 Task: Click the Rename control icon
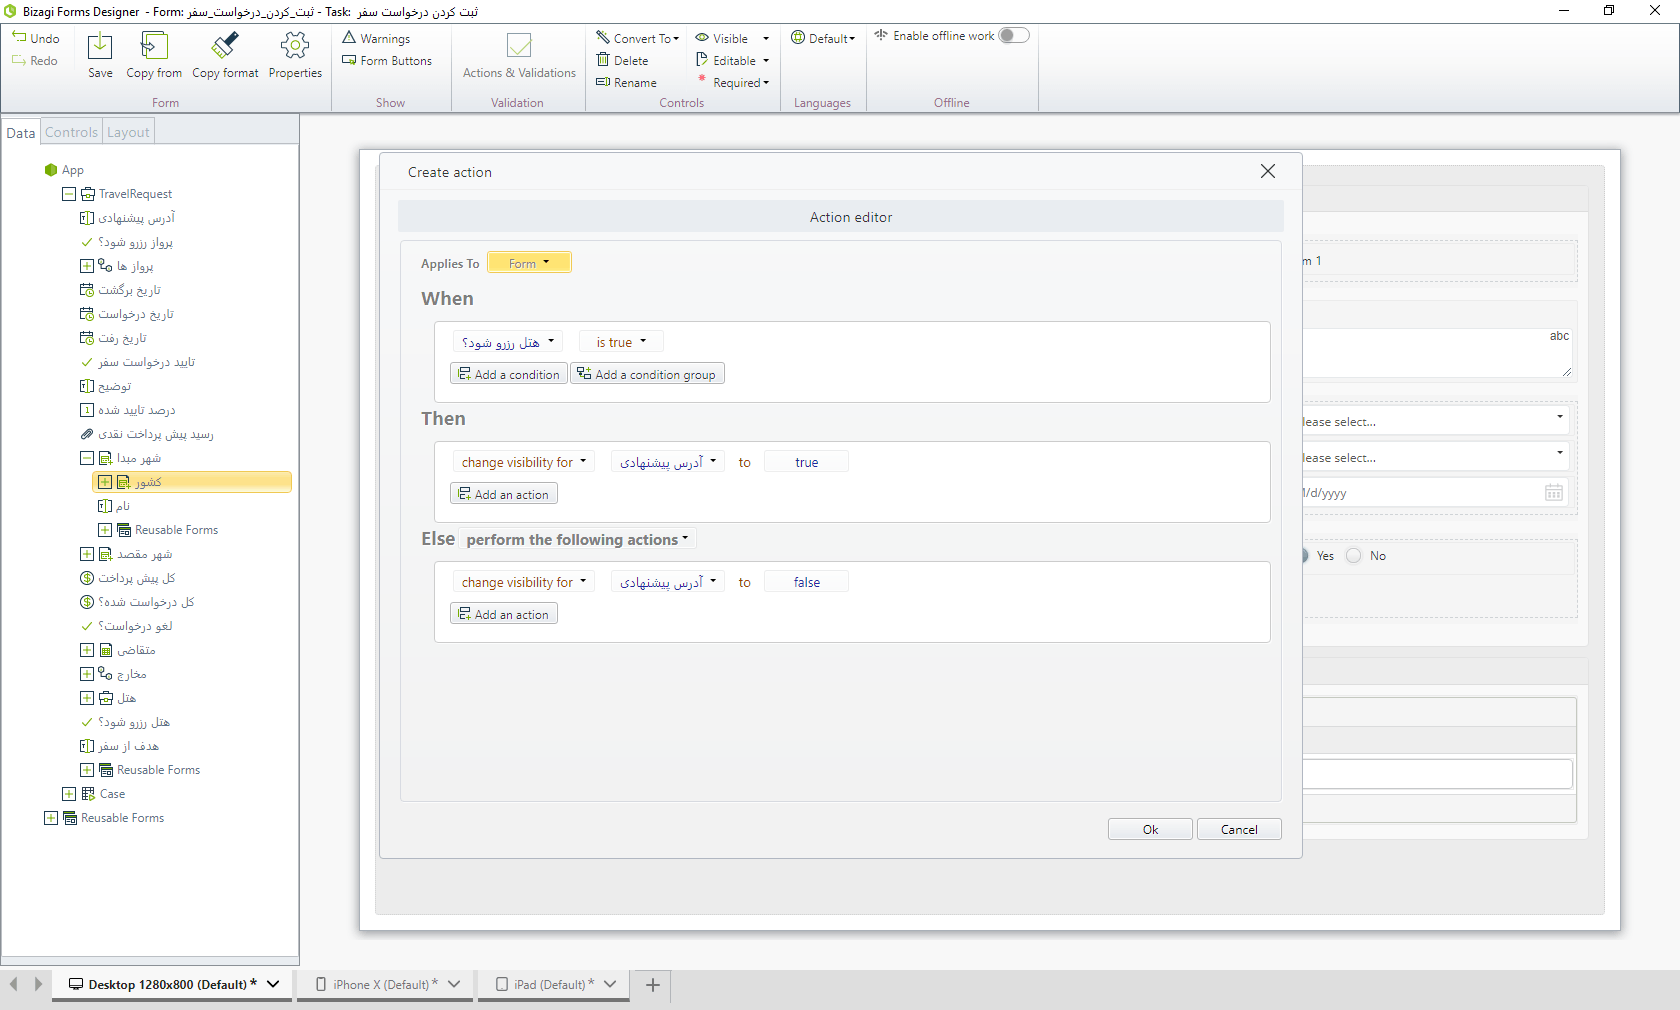[x=603, y=82]
